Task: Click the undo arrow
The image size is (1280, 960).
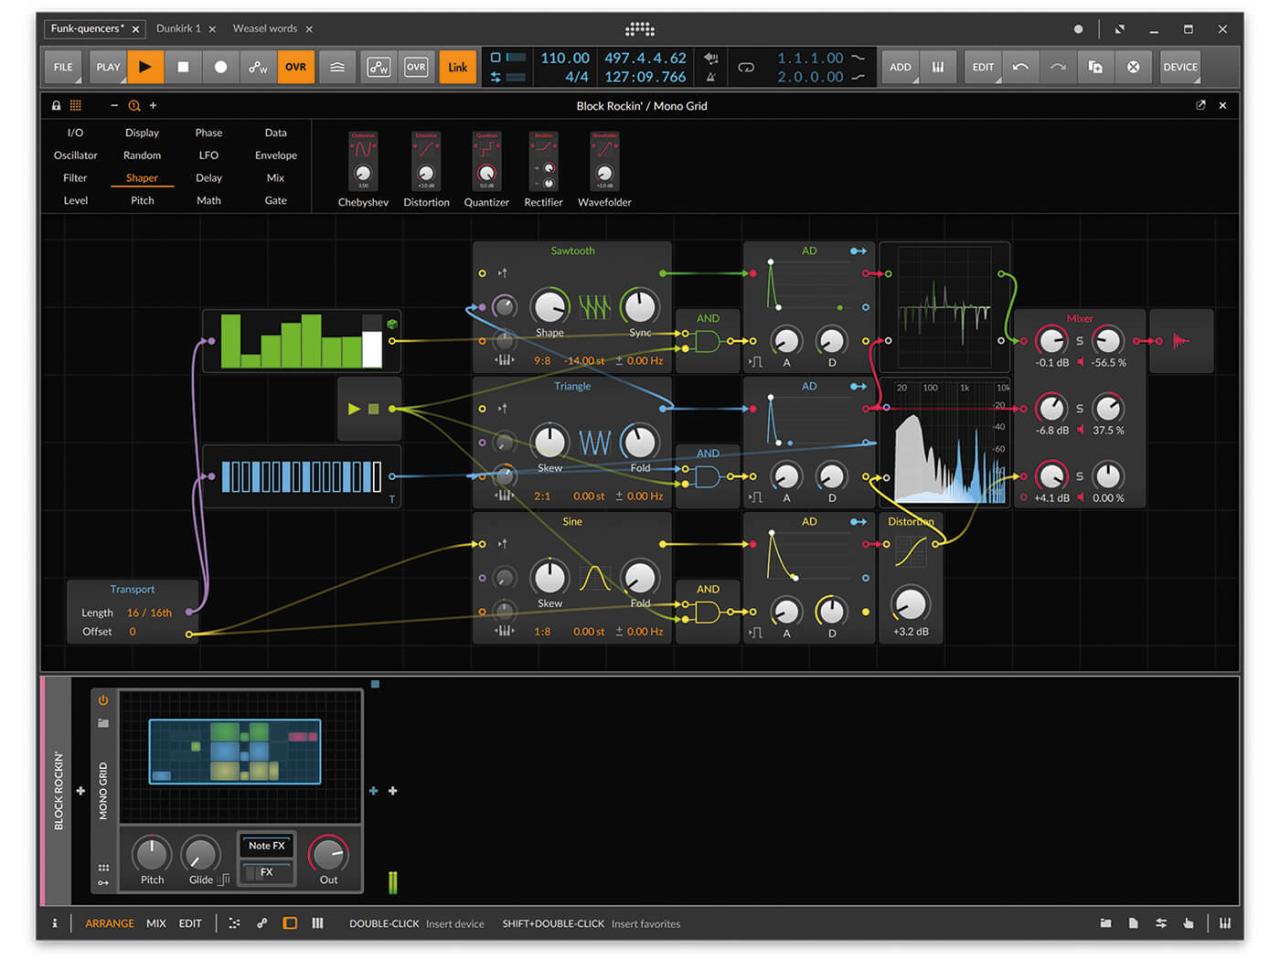Action: click(x=1020, y=67)
